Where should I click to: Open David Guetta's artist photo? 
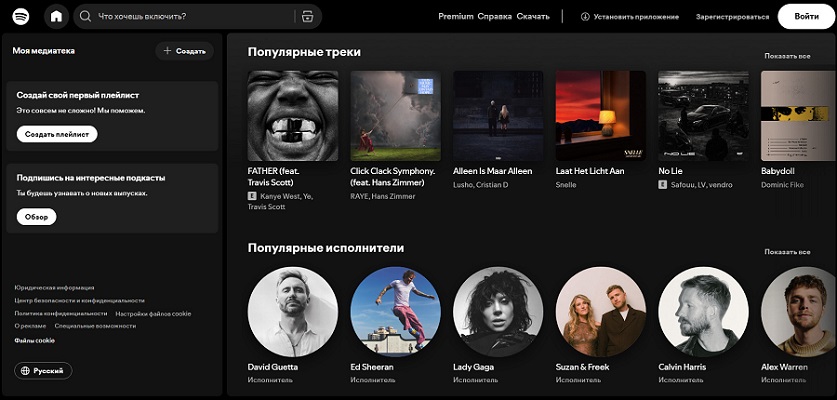(293, 312)
